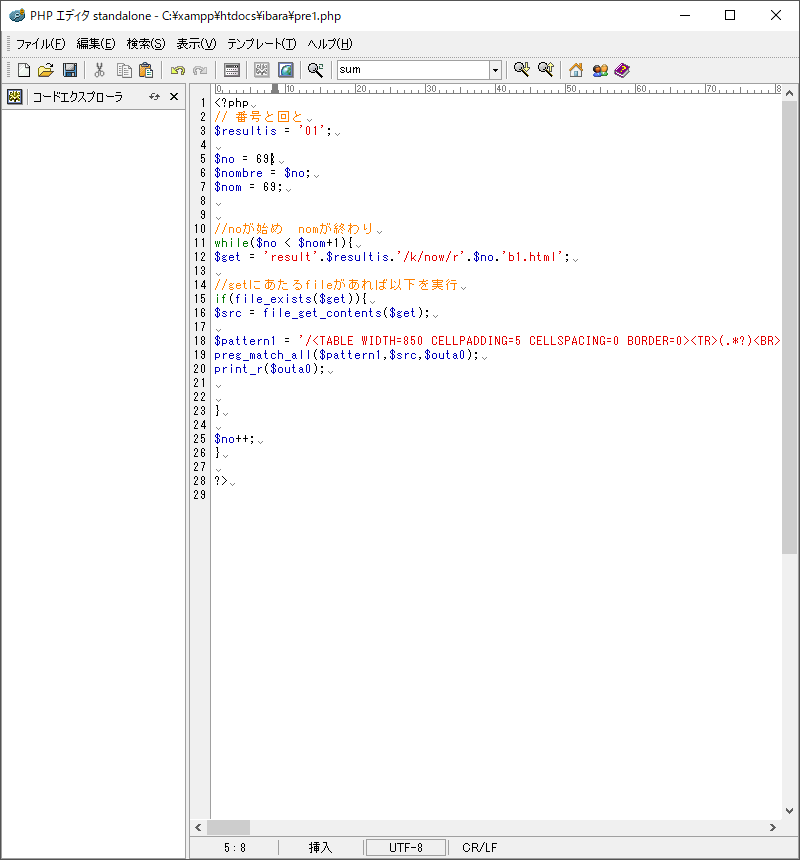Screen dimensions: 800x860
Task: Create a new file with toolbar icon
Action: [x=24, y=70]
